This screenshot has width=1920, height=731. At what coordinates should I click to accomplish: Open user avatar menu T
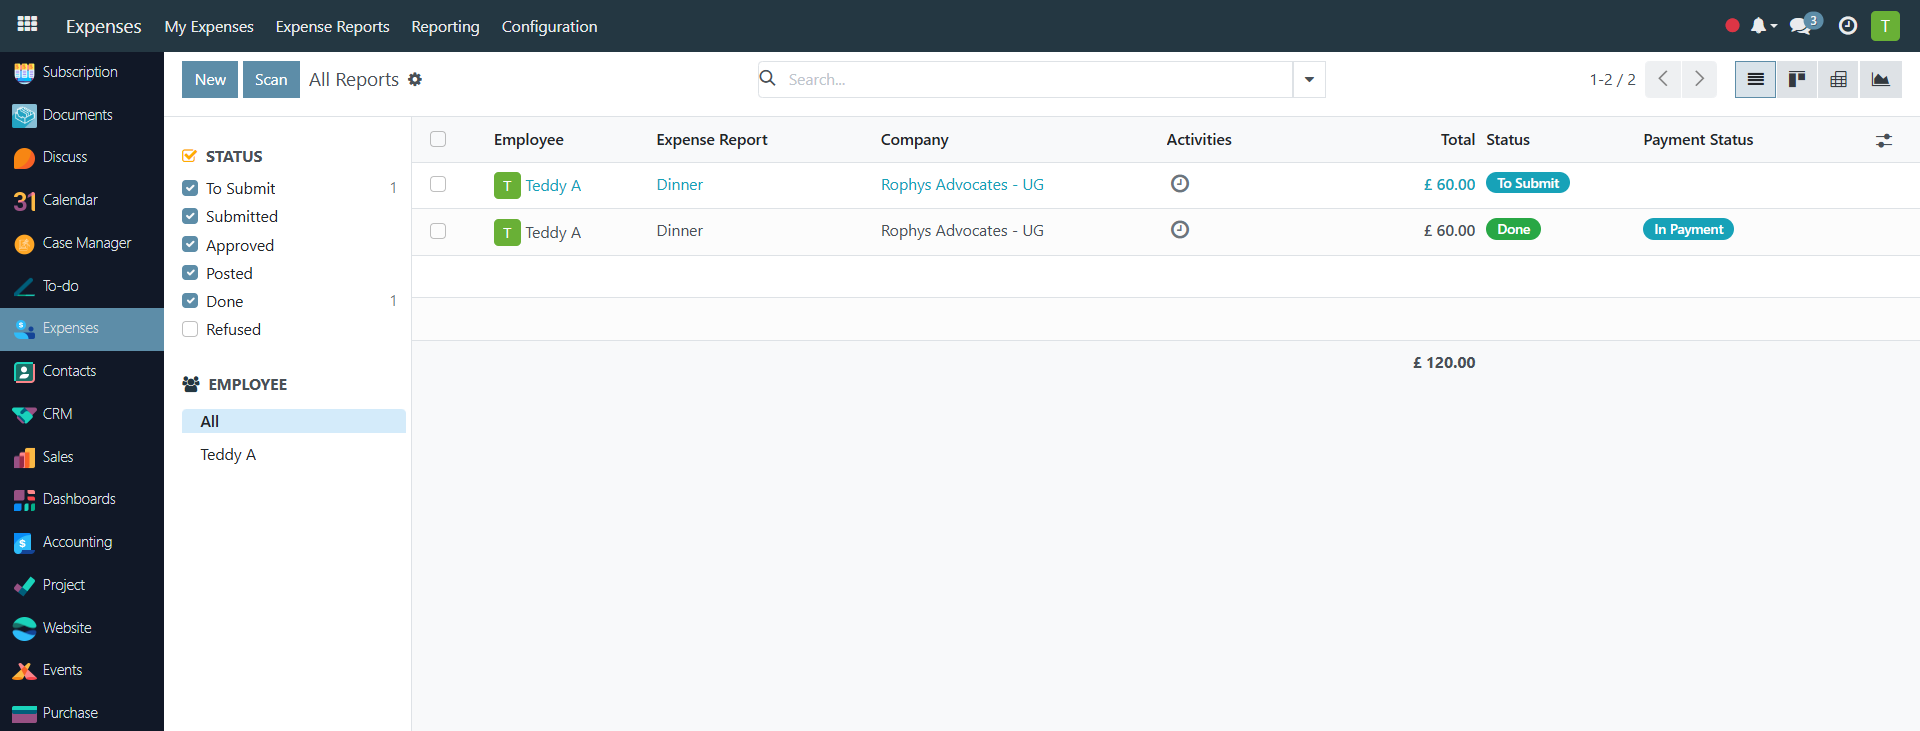tap(1885, 26)
